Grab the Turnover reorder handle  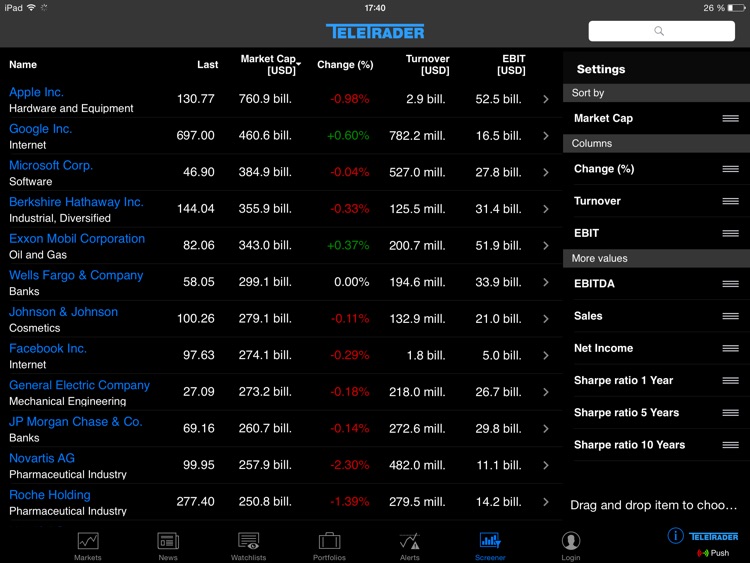(x=730, y=201)
